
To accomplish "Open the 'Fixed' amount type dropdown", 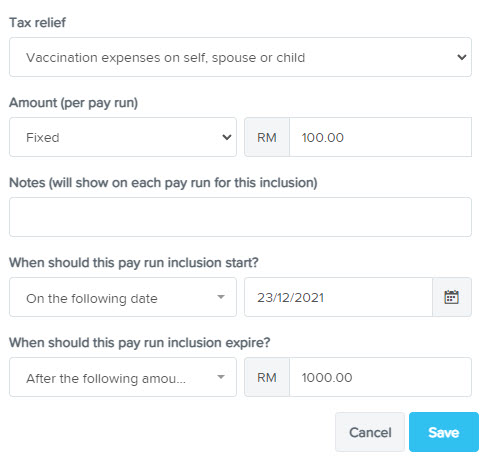I will (x=123, y=137).
